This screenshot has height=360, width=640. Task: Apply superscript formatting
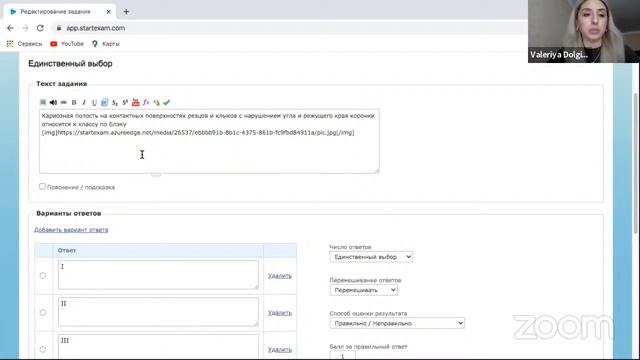click(125, 102)
